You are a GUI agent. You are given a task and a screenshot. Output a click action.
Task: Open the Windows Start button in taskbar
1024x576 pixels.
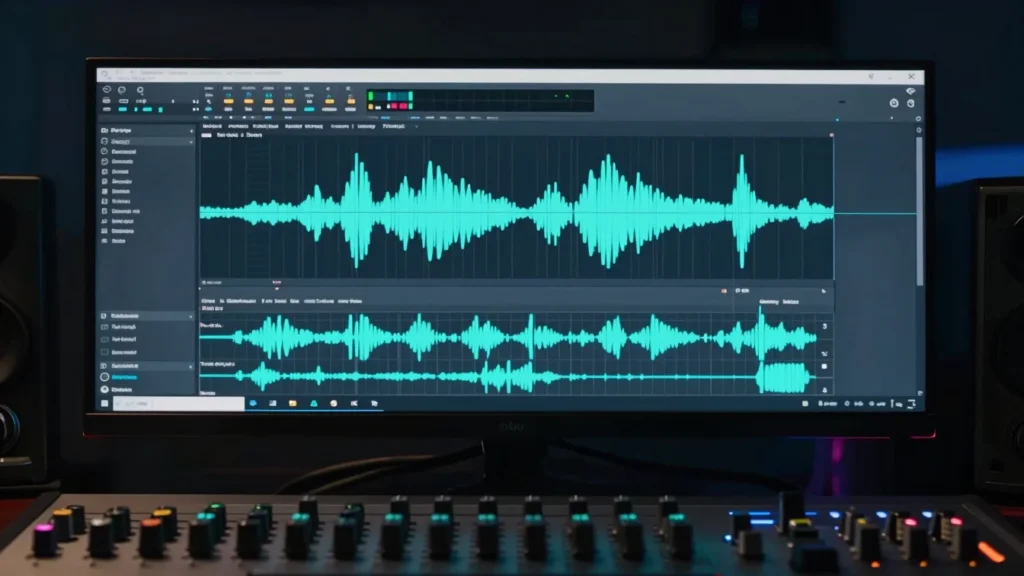104,404
